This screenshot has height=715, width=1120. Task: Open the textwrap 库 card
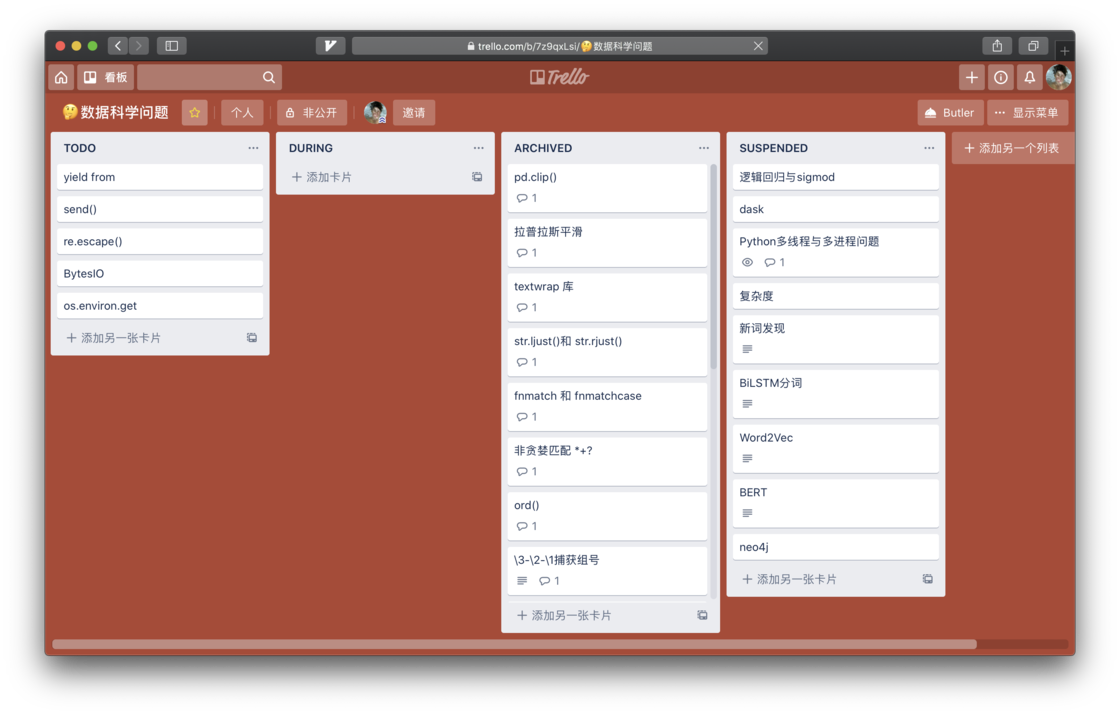606,297
